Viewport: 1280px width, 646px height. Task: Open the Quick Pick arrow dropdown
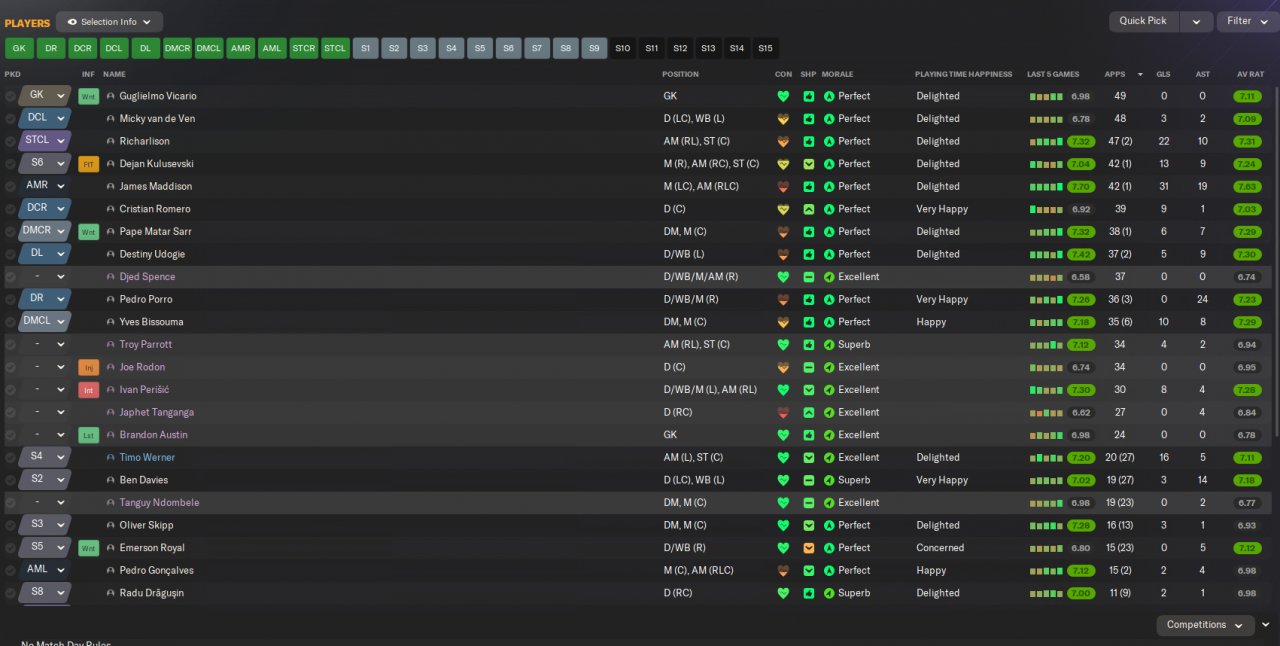[1196, 21]
